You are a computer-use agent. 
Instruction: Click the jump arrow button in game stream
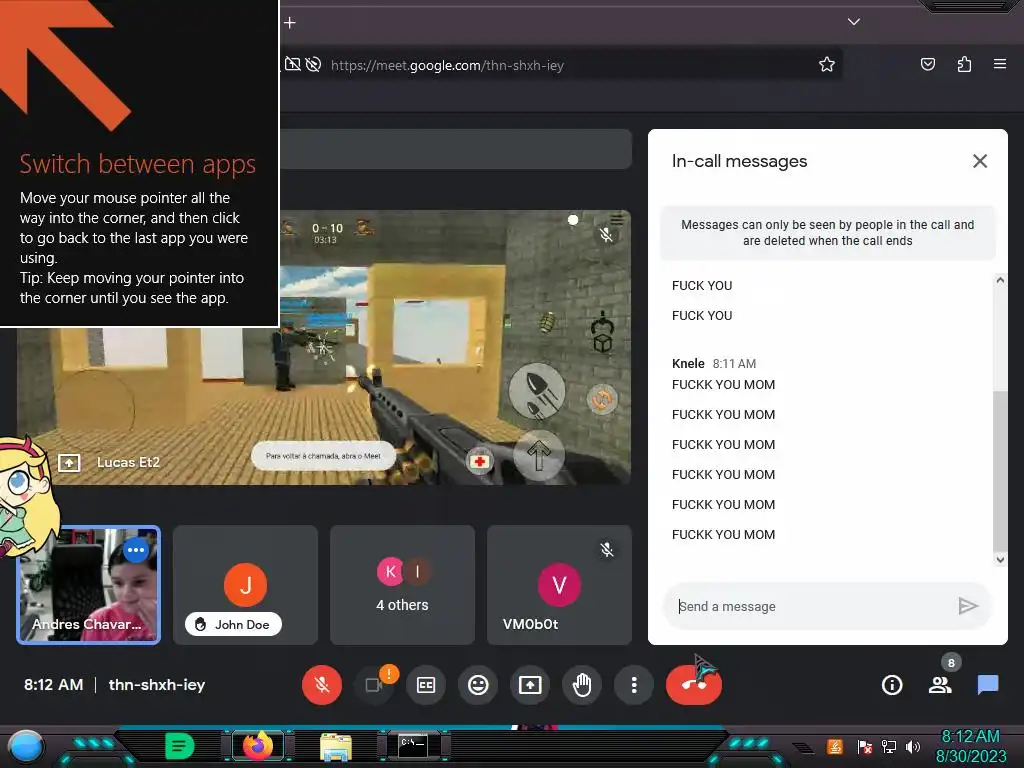539,455
